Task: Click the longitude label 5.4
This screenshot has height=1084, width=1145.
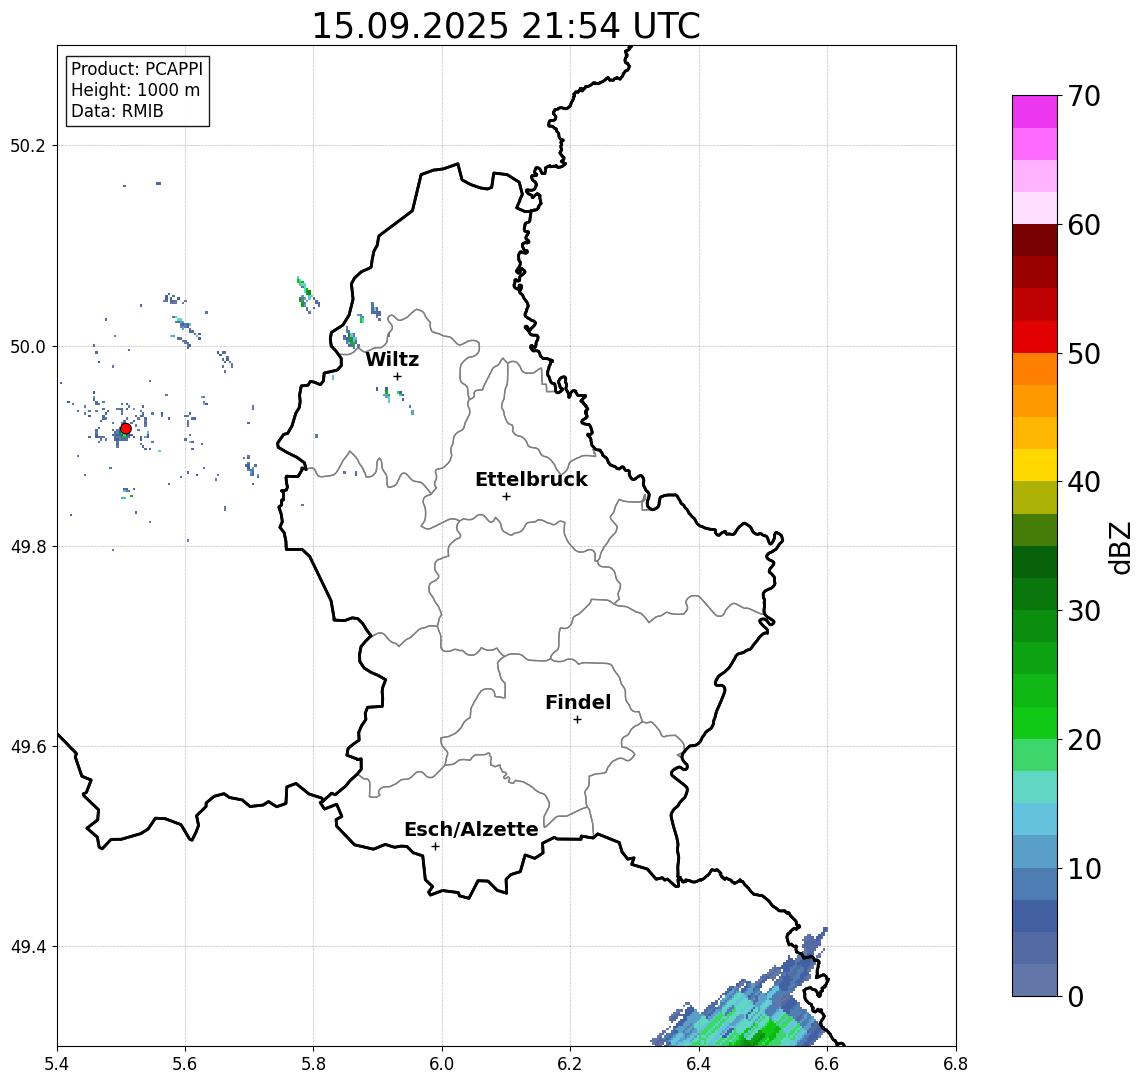Action: point(57,1064)
